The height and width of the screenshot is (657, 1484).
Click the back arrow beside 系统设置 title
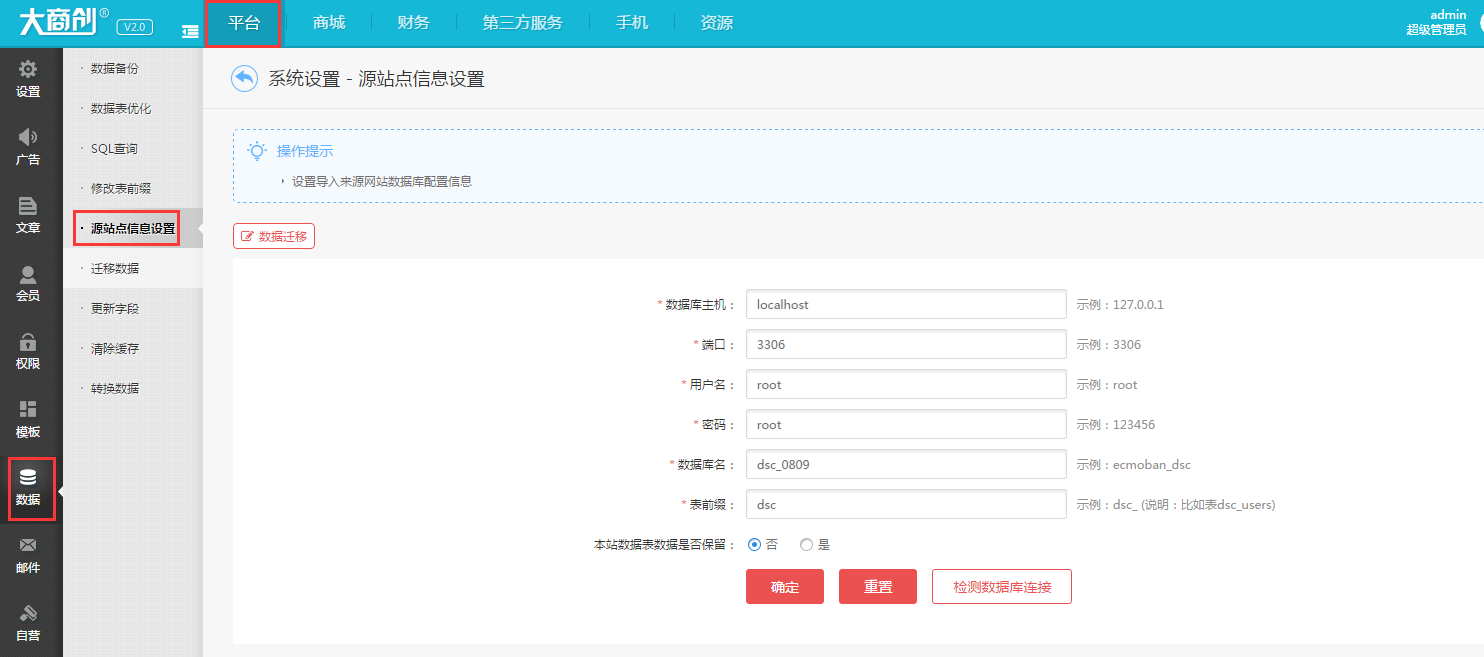244,79
